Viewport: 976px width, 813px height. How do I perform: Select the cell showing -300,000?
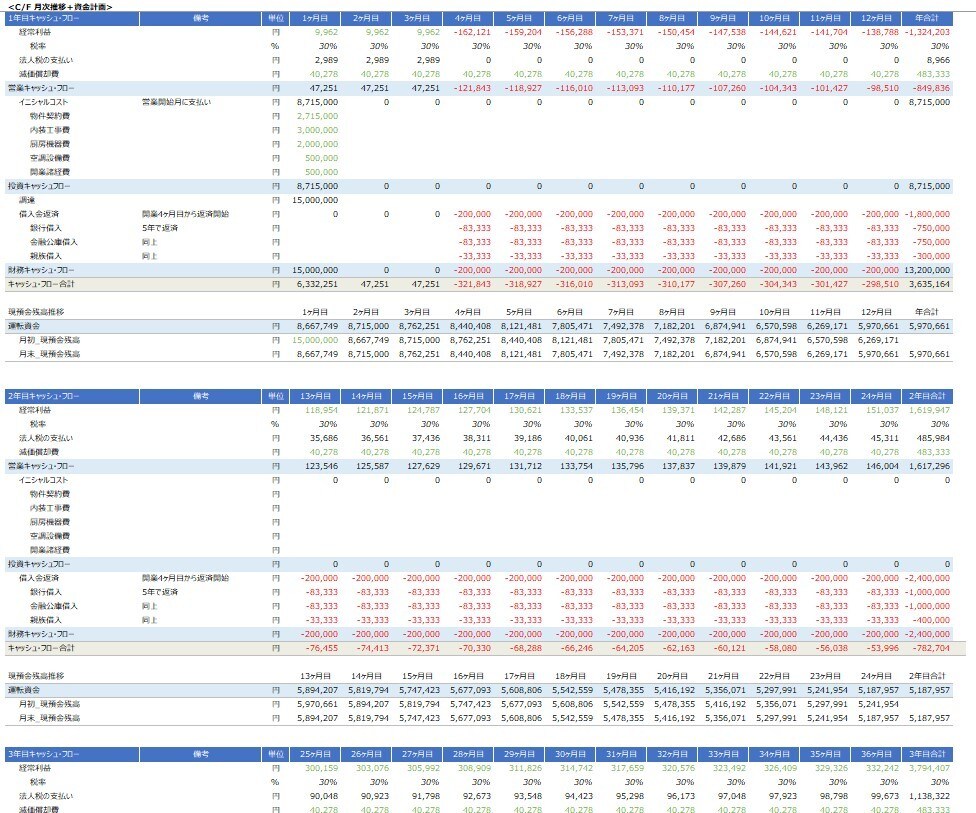pos(932,256)
